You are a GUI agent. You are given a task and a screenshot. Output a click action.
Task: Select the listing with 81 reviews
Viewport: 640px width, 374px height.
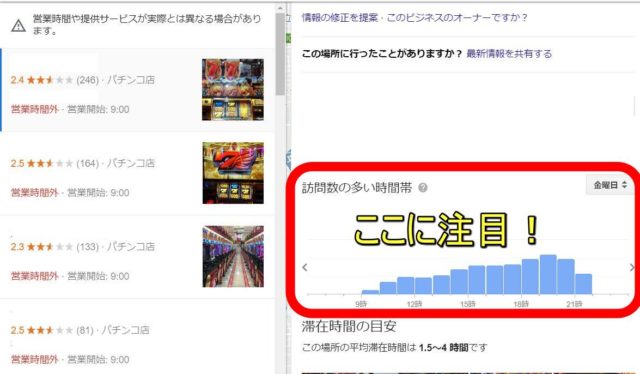138,336
